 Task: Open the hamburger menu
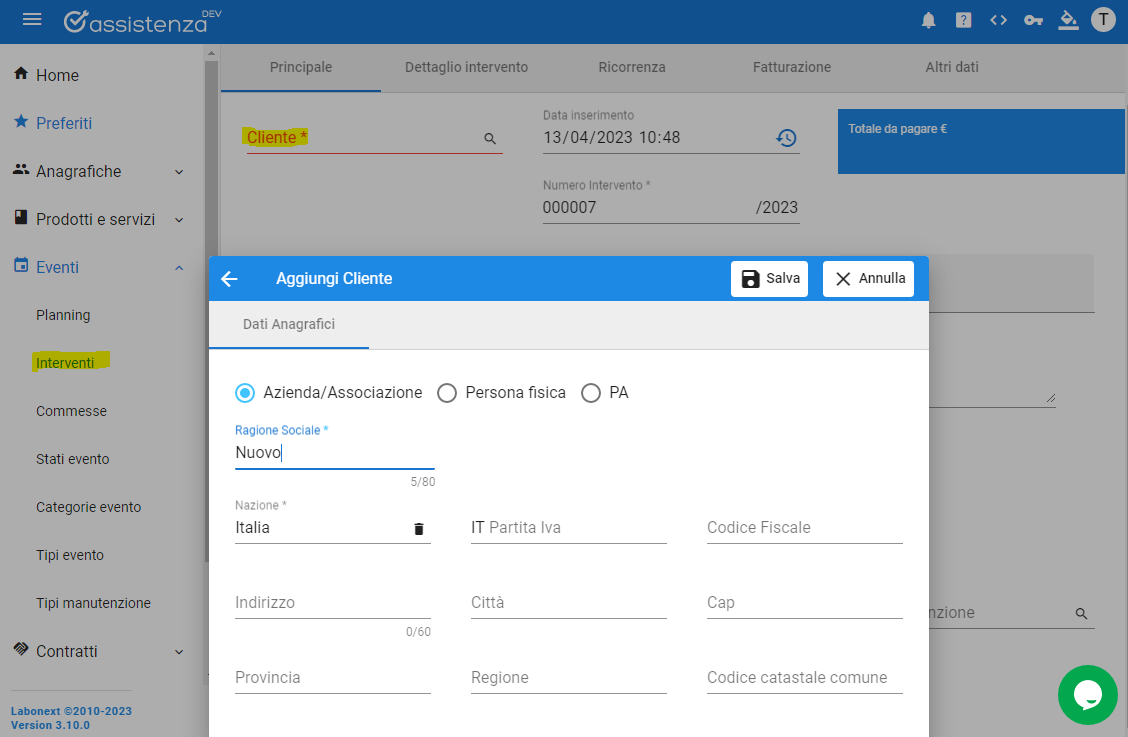[32, 19]
